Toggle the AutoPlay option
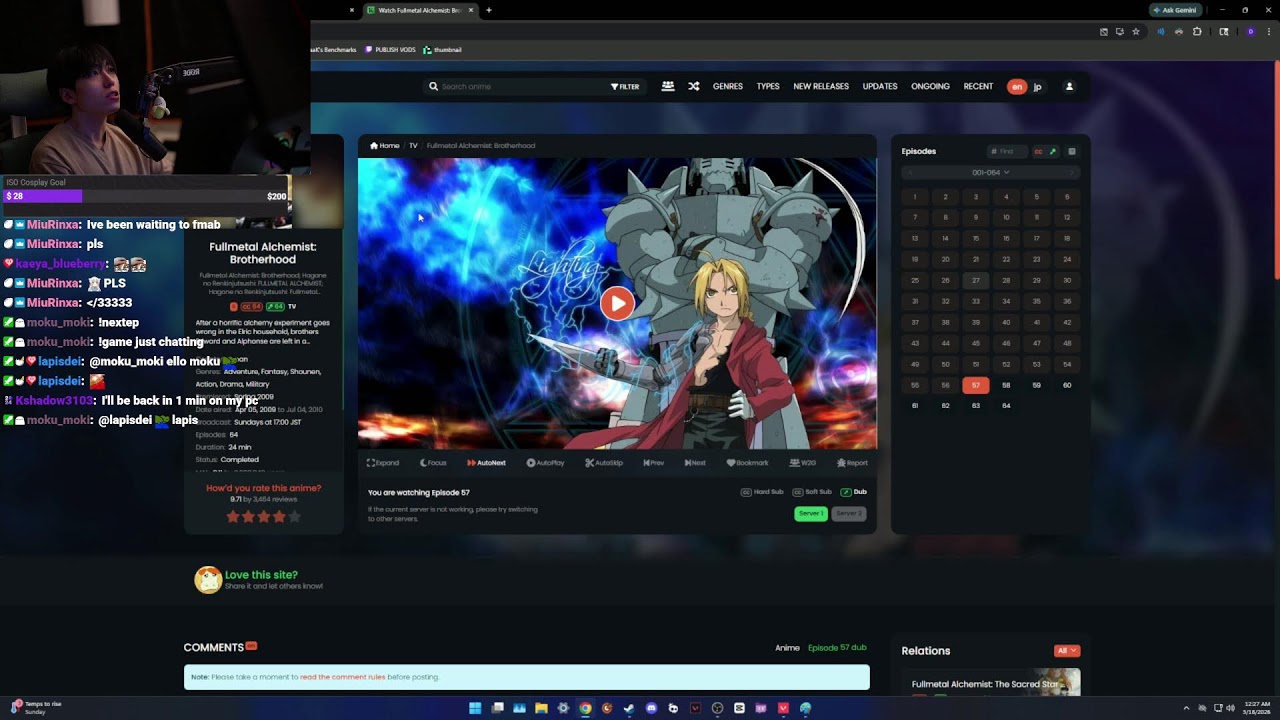The width and height of the screenshot is (1280, 720). [x=545, y=463]
